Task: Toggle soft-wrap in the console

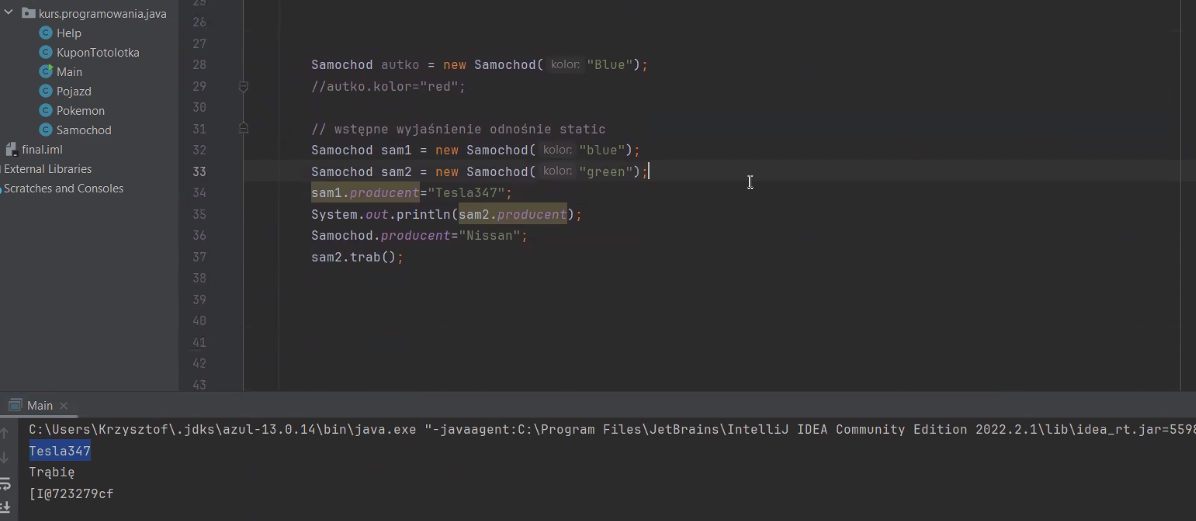Action: (5, 483)
